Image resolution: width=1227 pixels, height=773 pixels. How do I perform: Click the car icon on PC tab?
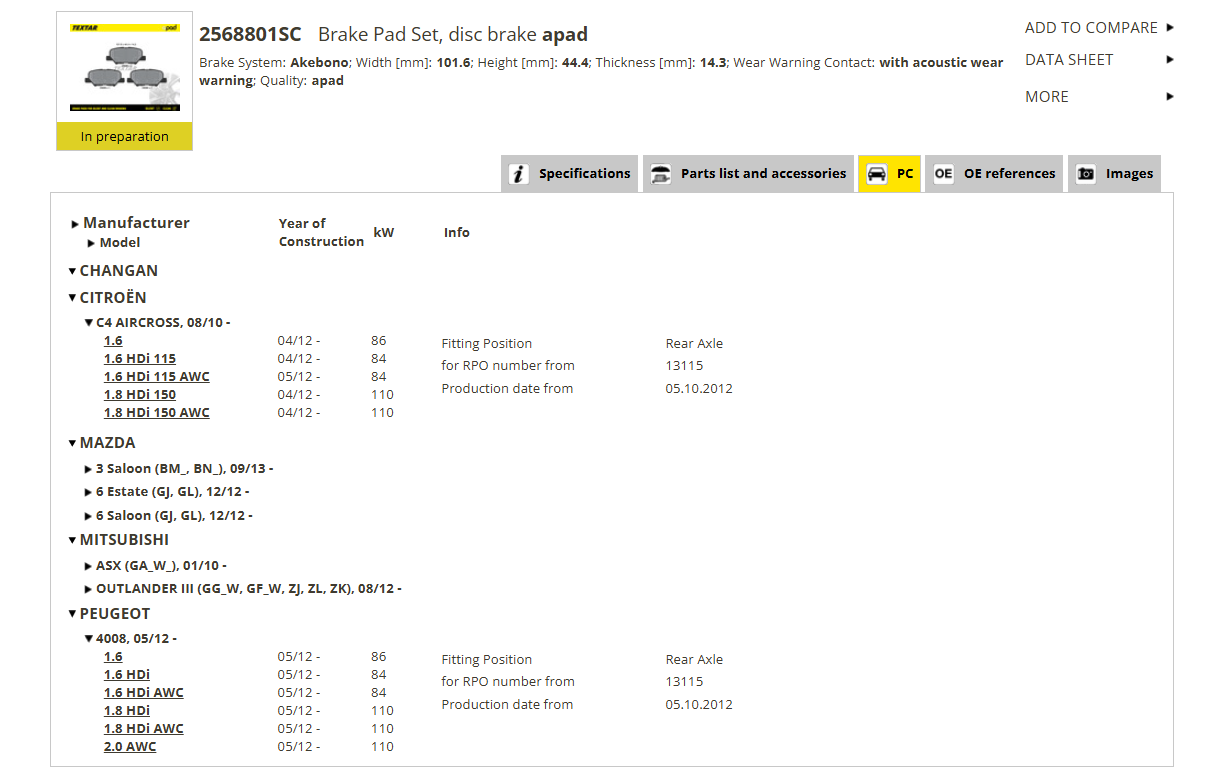(x=876, y=174)
